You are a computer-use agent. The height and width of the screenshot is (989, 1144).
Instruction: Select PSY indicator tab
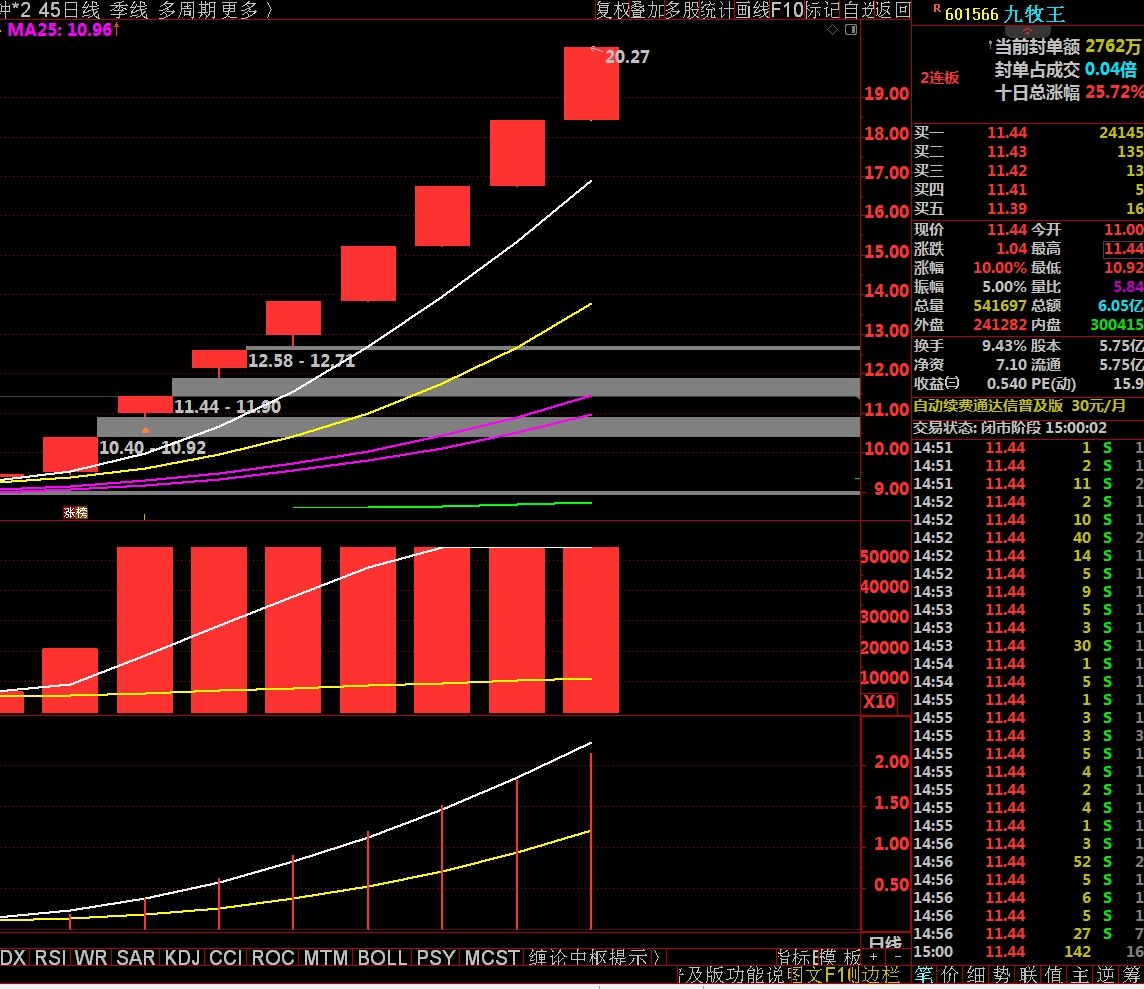pyautogui.click(x=436, y=957)
